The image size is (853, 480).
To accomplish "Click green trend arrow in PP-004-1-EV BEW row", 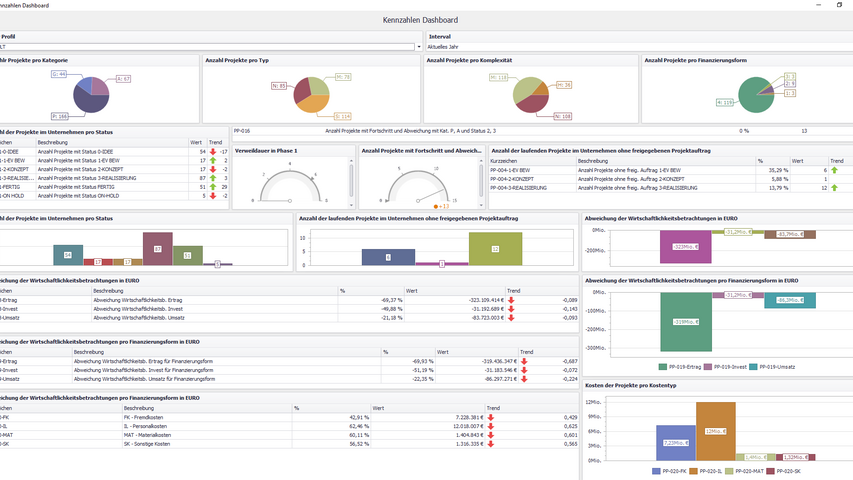I will pos(833,170).
